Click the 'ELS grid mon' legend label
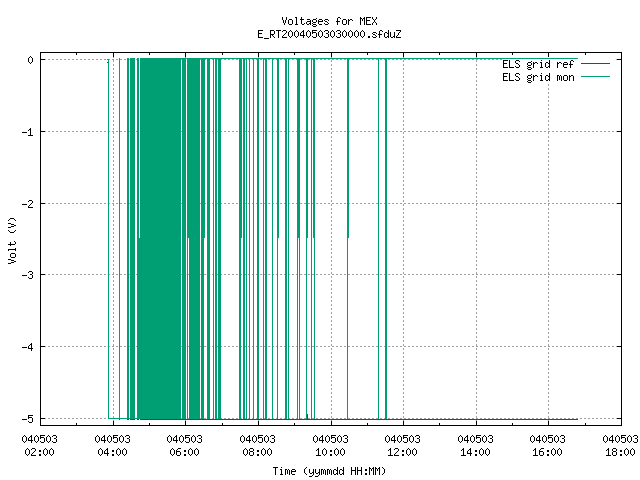The height and width of the screenshot is (480, 640). 538,77
